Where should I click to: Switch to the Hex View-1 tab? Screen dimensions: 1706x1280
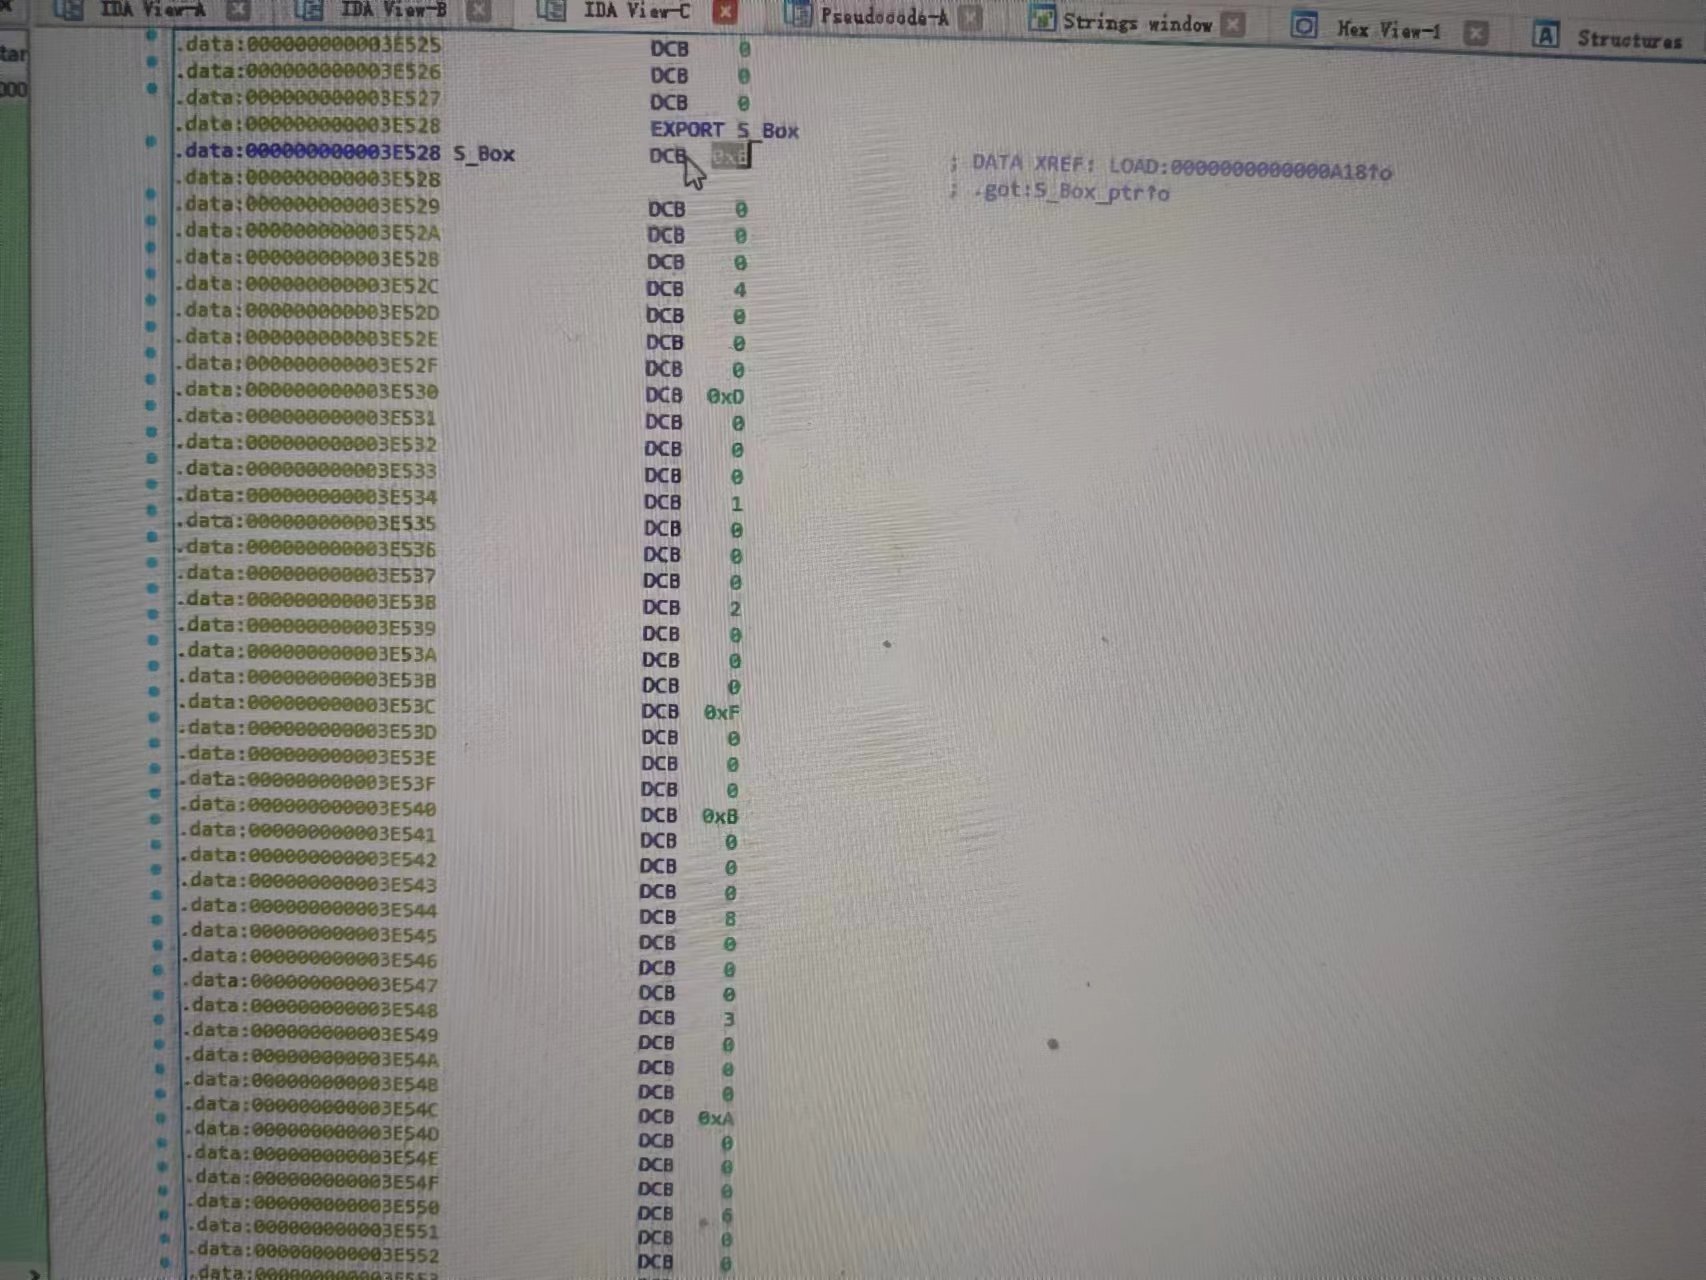tap(1389, 30)
